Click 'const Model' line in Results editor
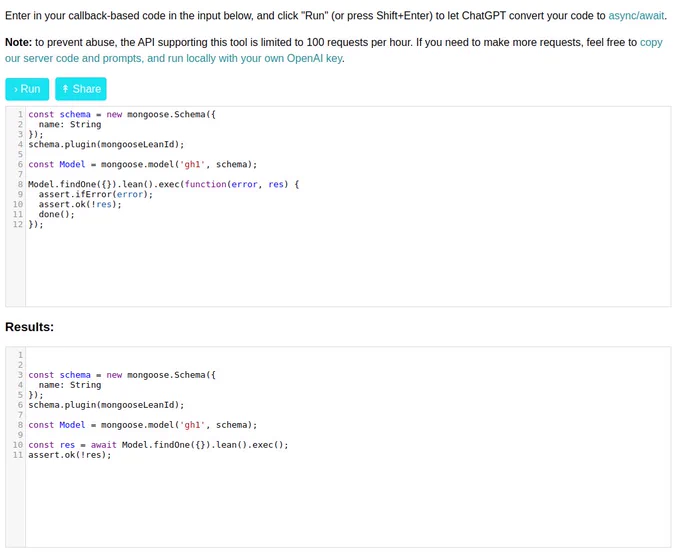This screenshot has height=553, width=680. tap(143, 425)
